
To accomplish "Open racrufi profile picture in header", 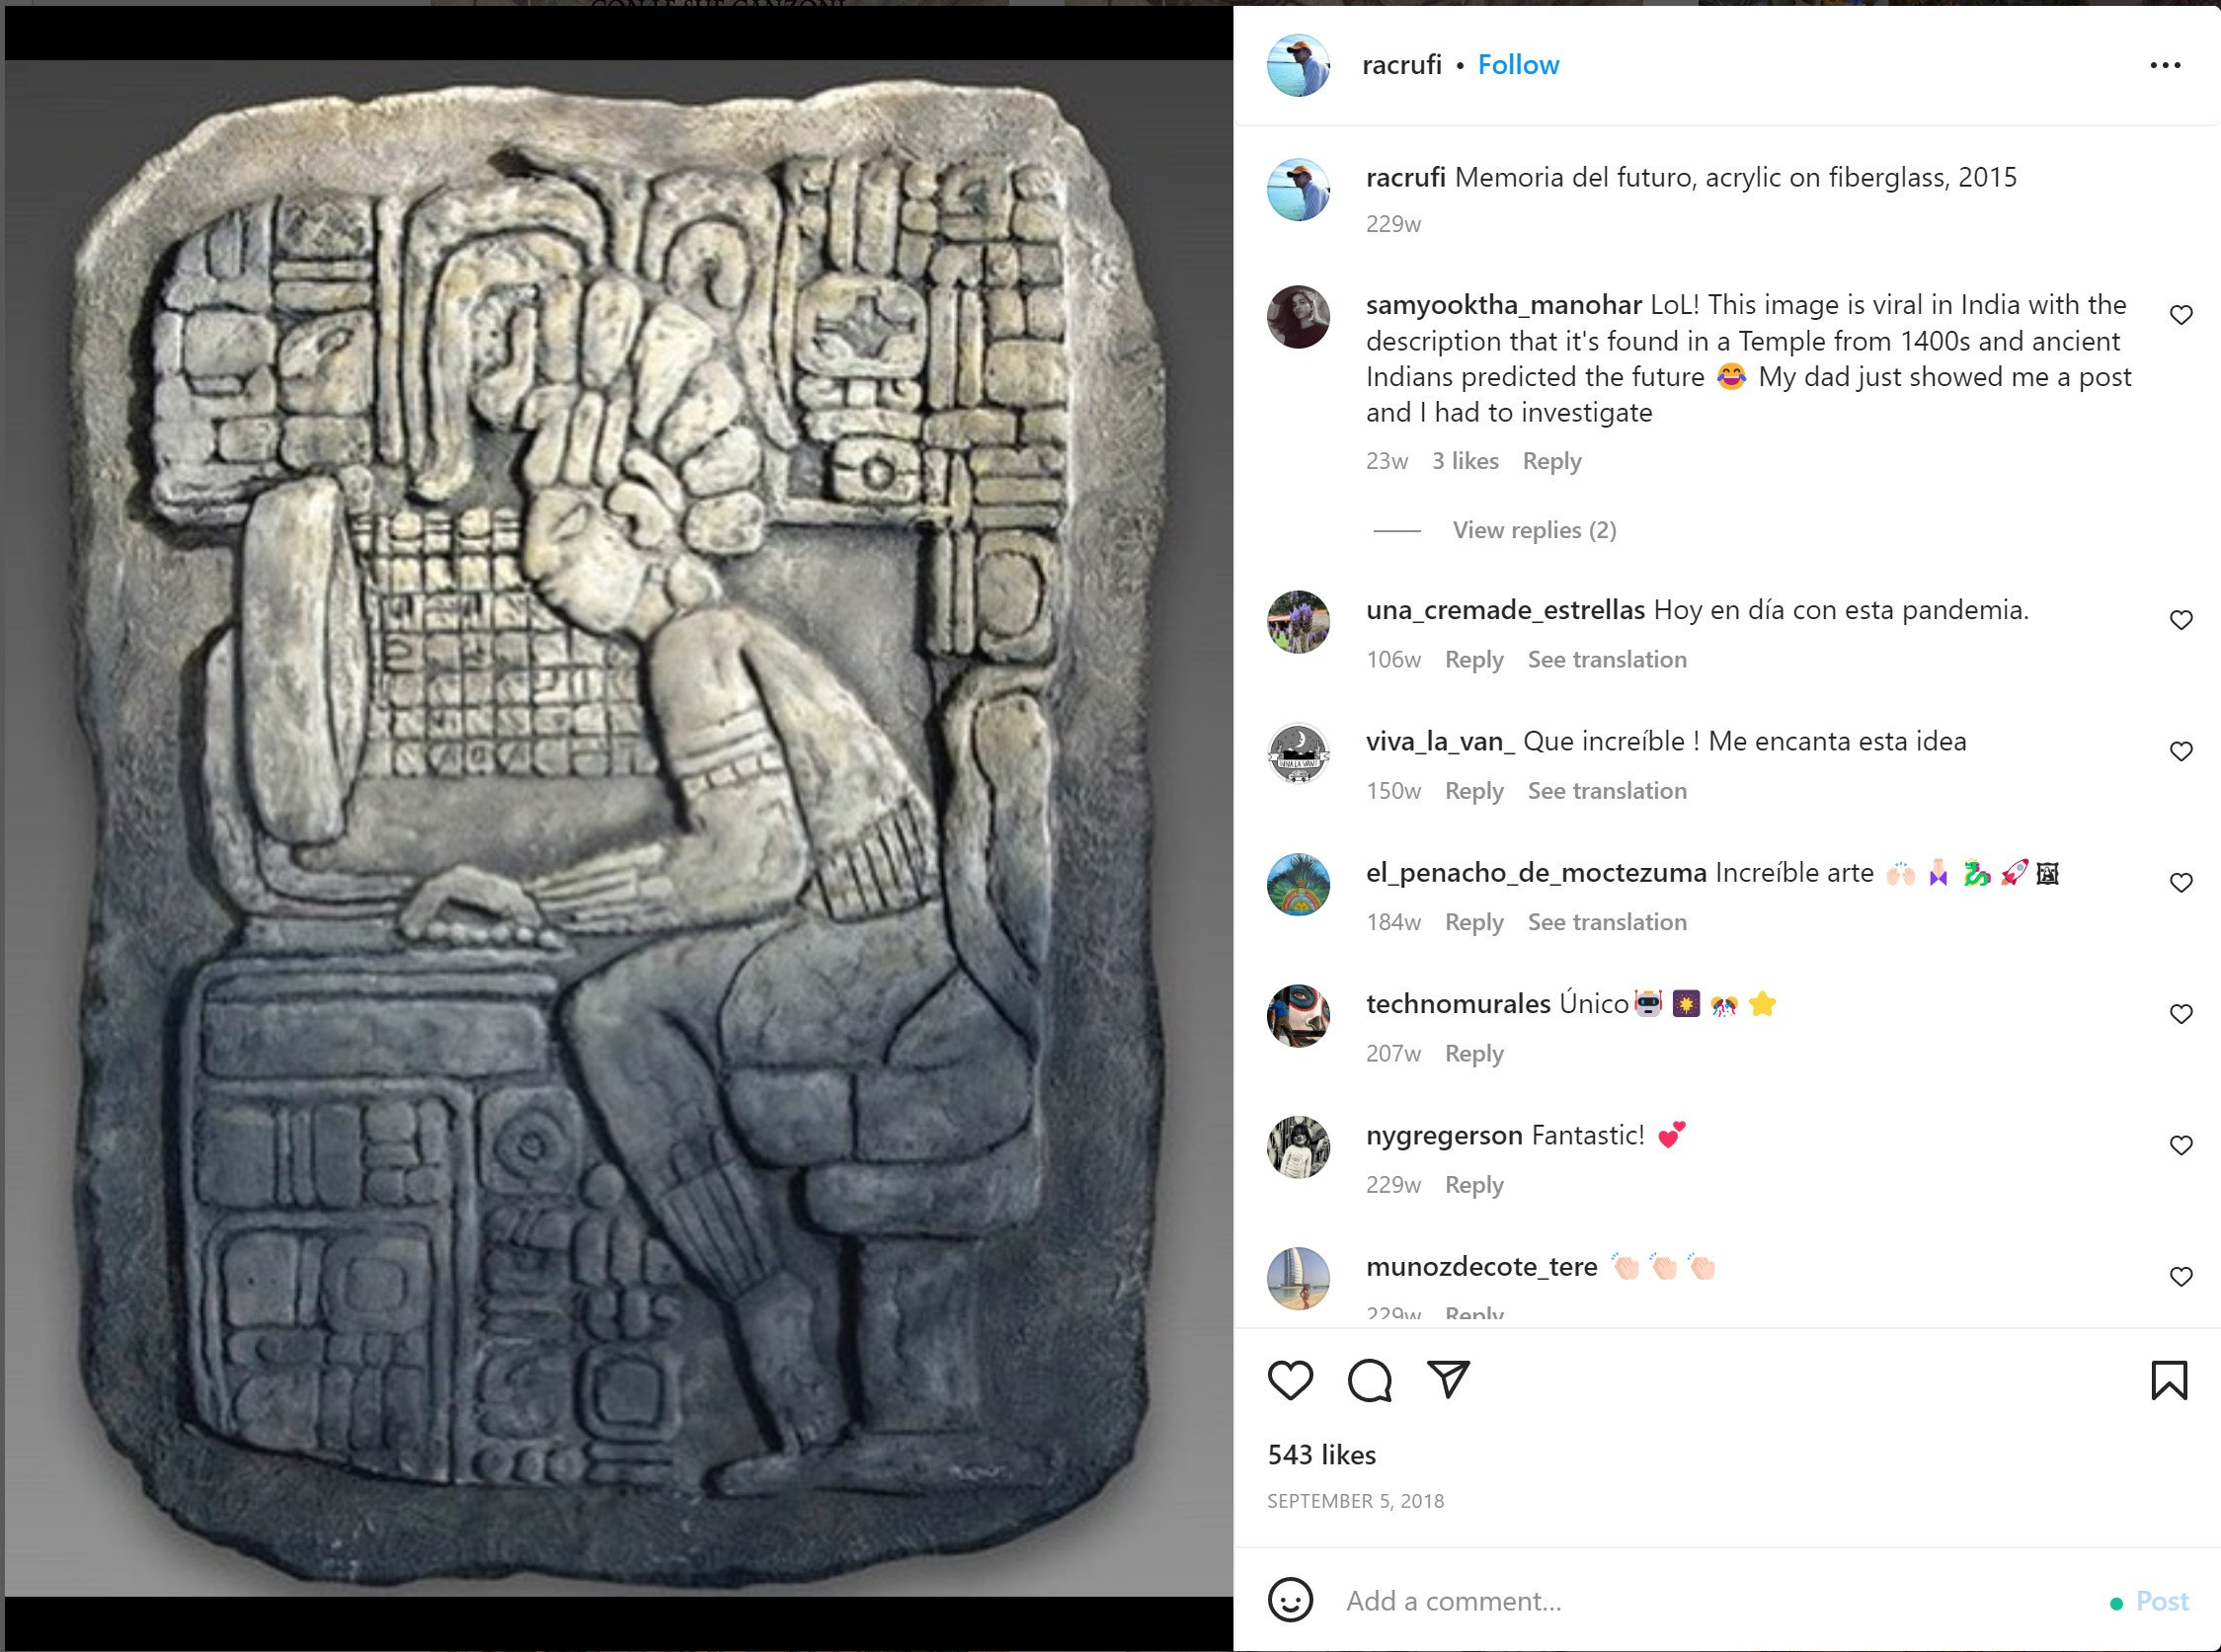I will click(x=1298, y=65).
